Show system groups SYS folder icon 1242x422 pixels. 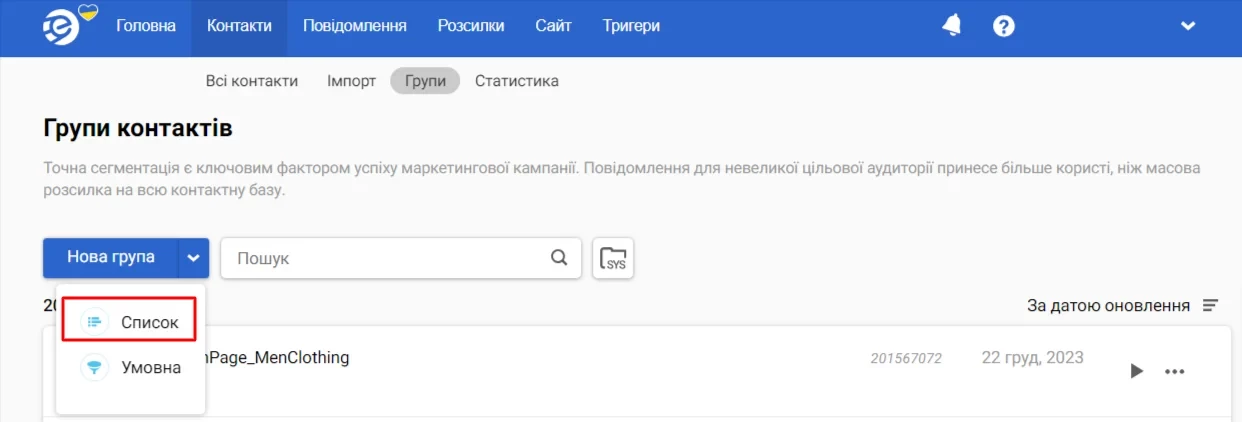click(x=613, y=258)
